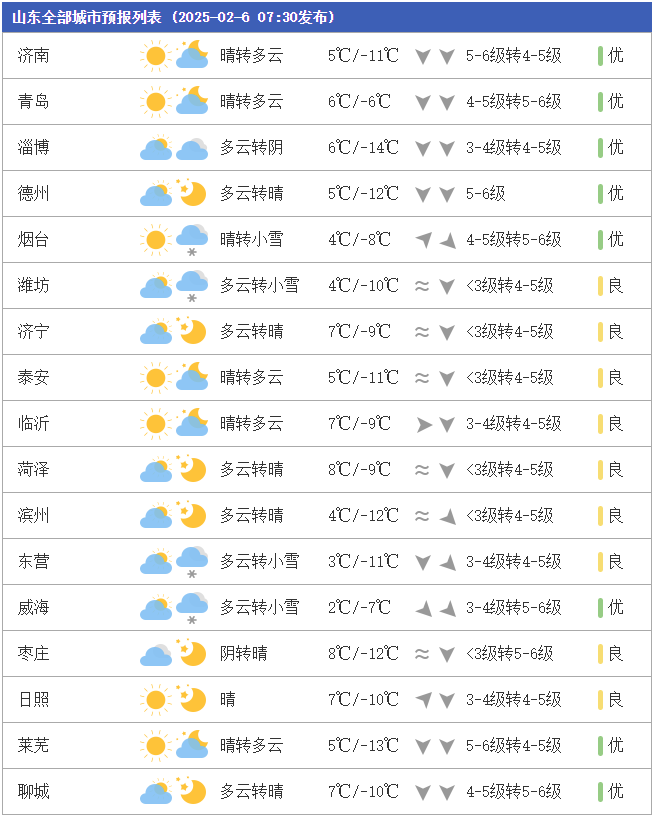
Task: Click the 多云转小雪 weather text for 威海
Action: pos(259,608)
